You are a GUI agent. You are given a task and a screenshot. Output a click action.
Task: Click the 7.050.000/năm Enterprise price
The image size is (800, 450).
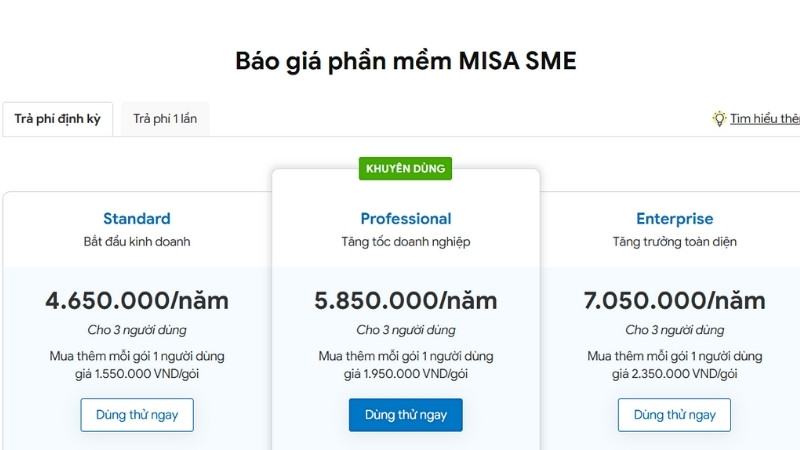675,300
